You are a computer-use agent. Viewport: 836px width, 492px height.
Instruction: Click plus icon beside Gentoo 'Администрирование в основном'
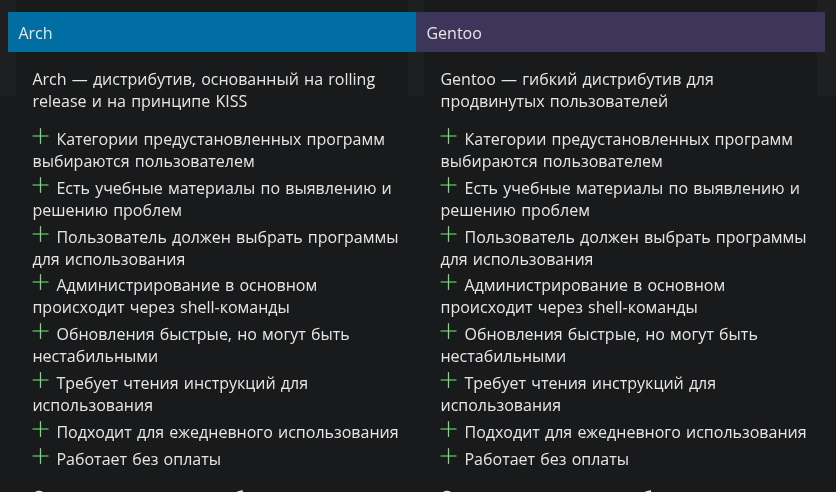pyautogui.click(x=448, y=283)
